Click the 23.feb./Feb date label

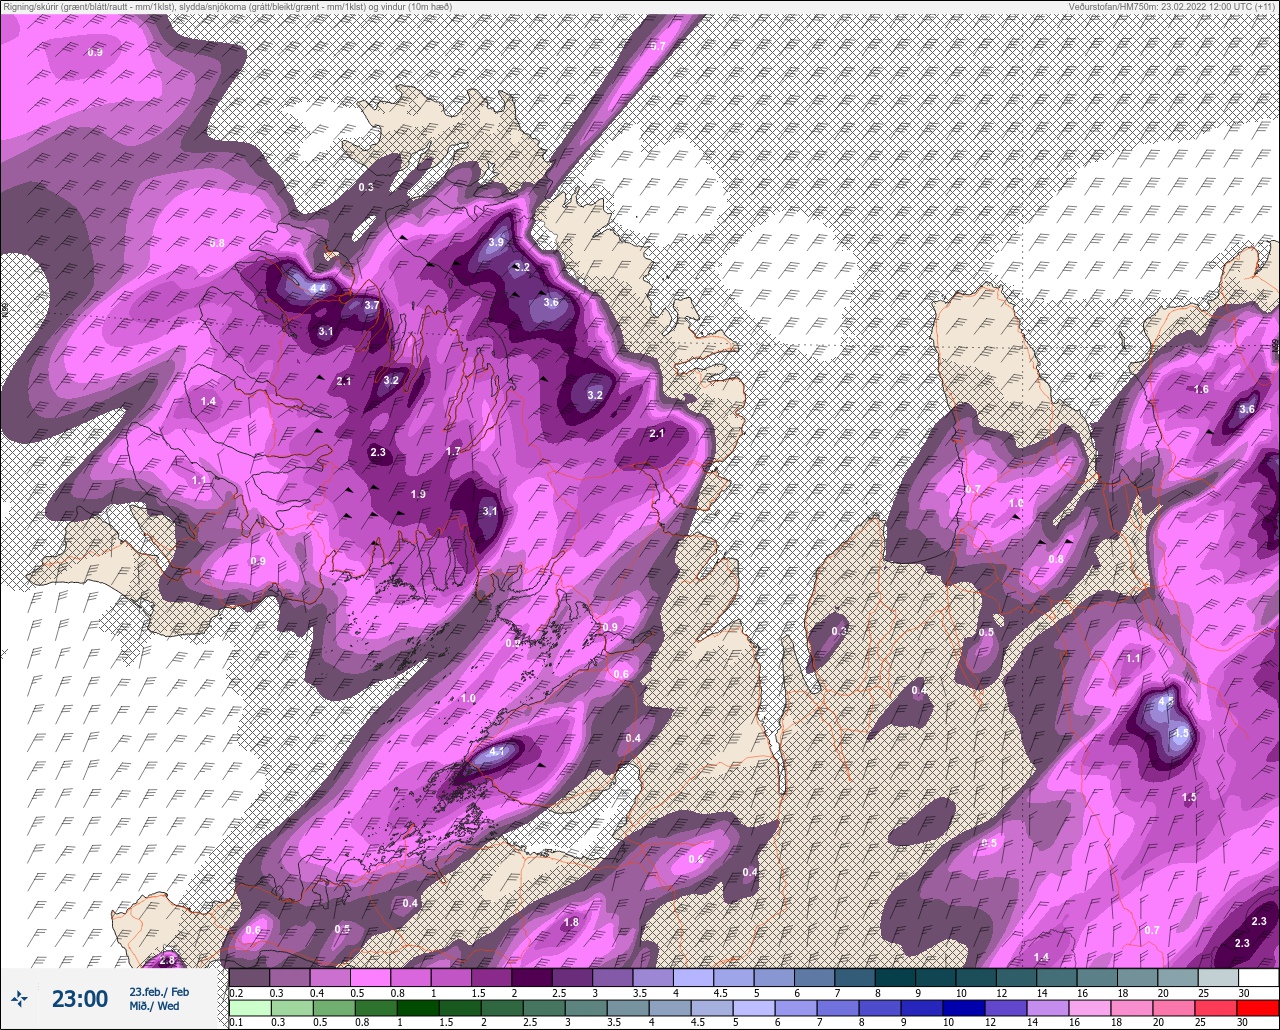158,991
